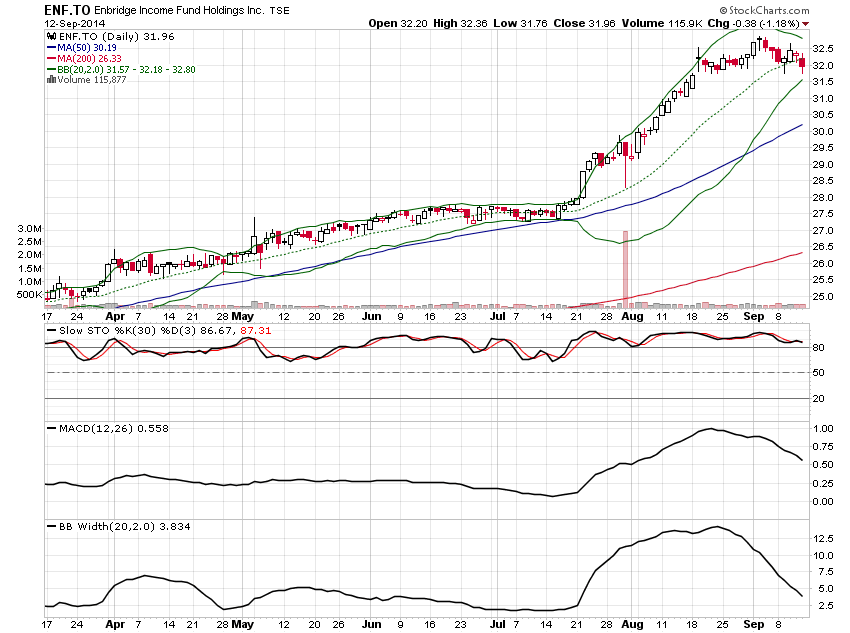Click the 0.00 label on MACD axis
850x633 pixels.
tap(823, 502)
